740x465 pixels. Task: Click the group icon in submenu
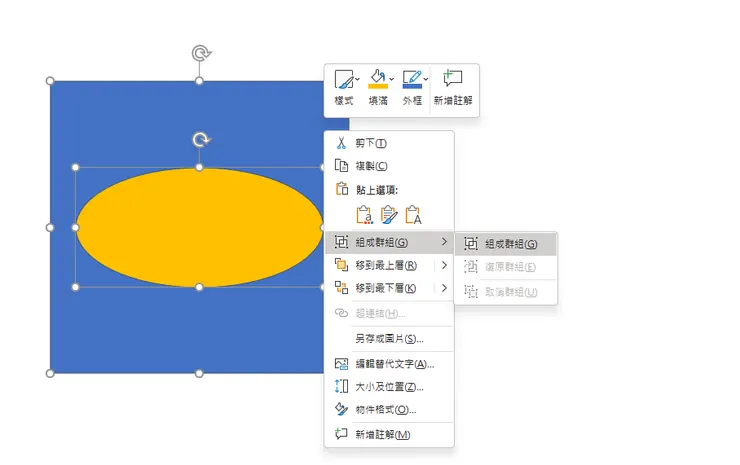click(471, 244)
